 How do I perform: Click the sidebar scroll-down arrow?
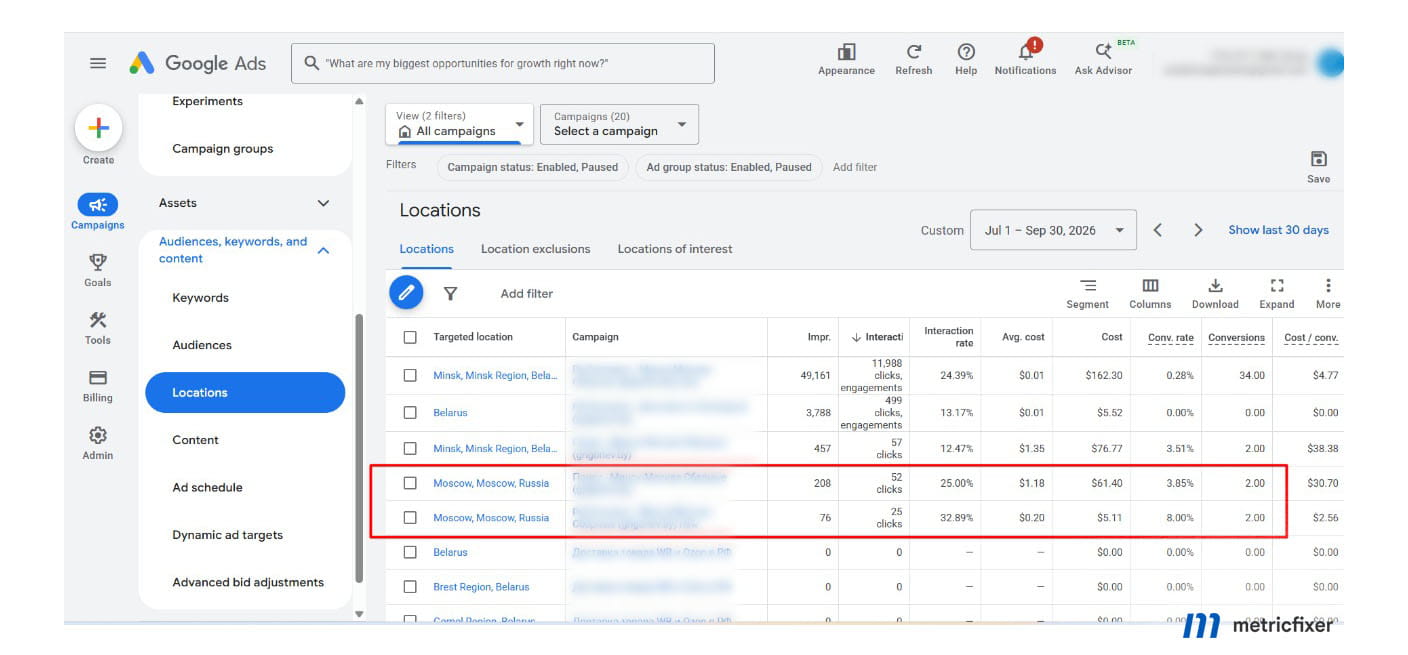360,614
